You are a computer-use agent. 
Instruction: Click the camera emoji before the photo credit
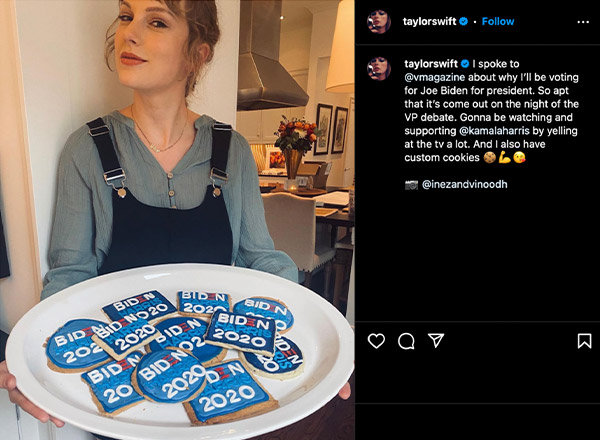411,185
